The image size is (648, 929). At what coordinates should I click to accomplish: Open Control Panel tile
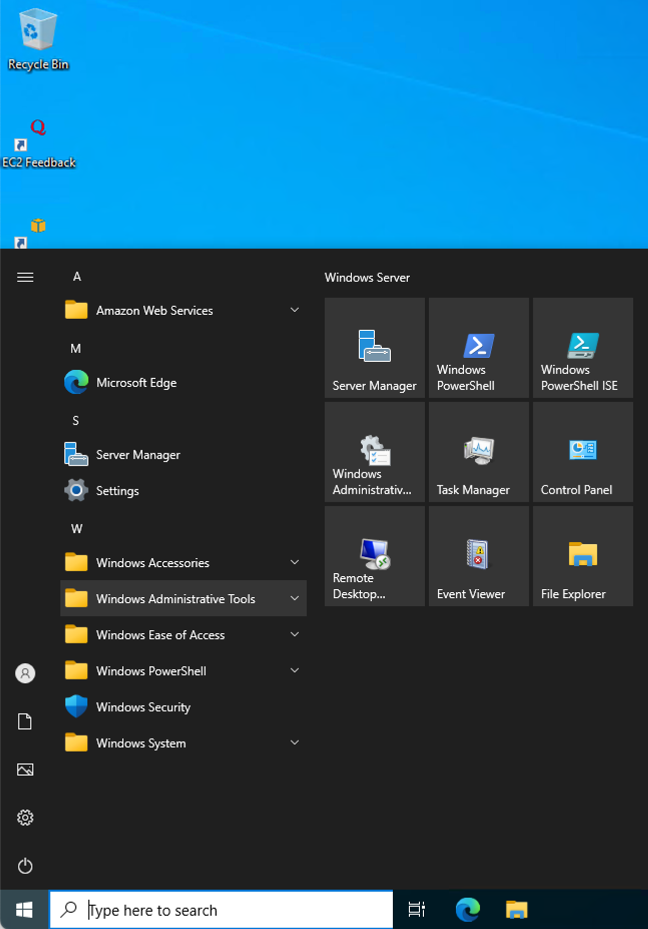[x=583, y=451]
